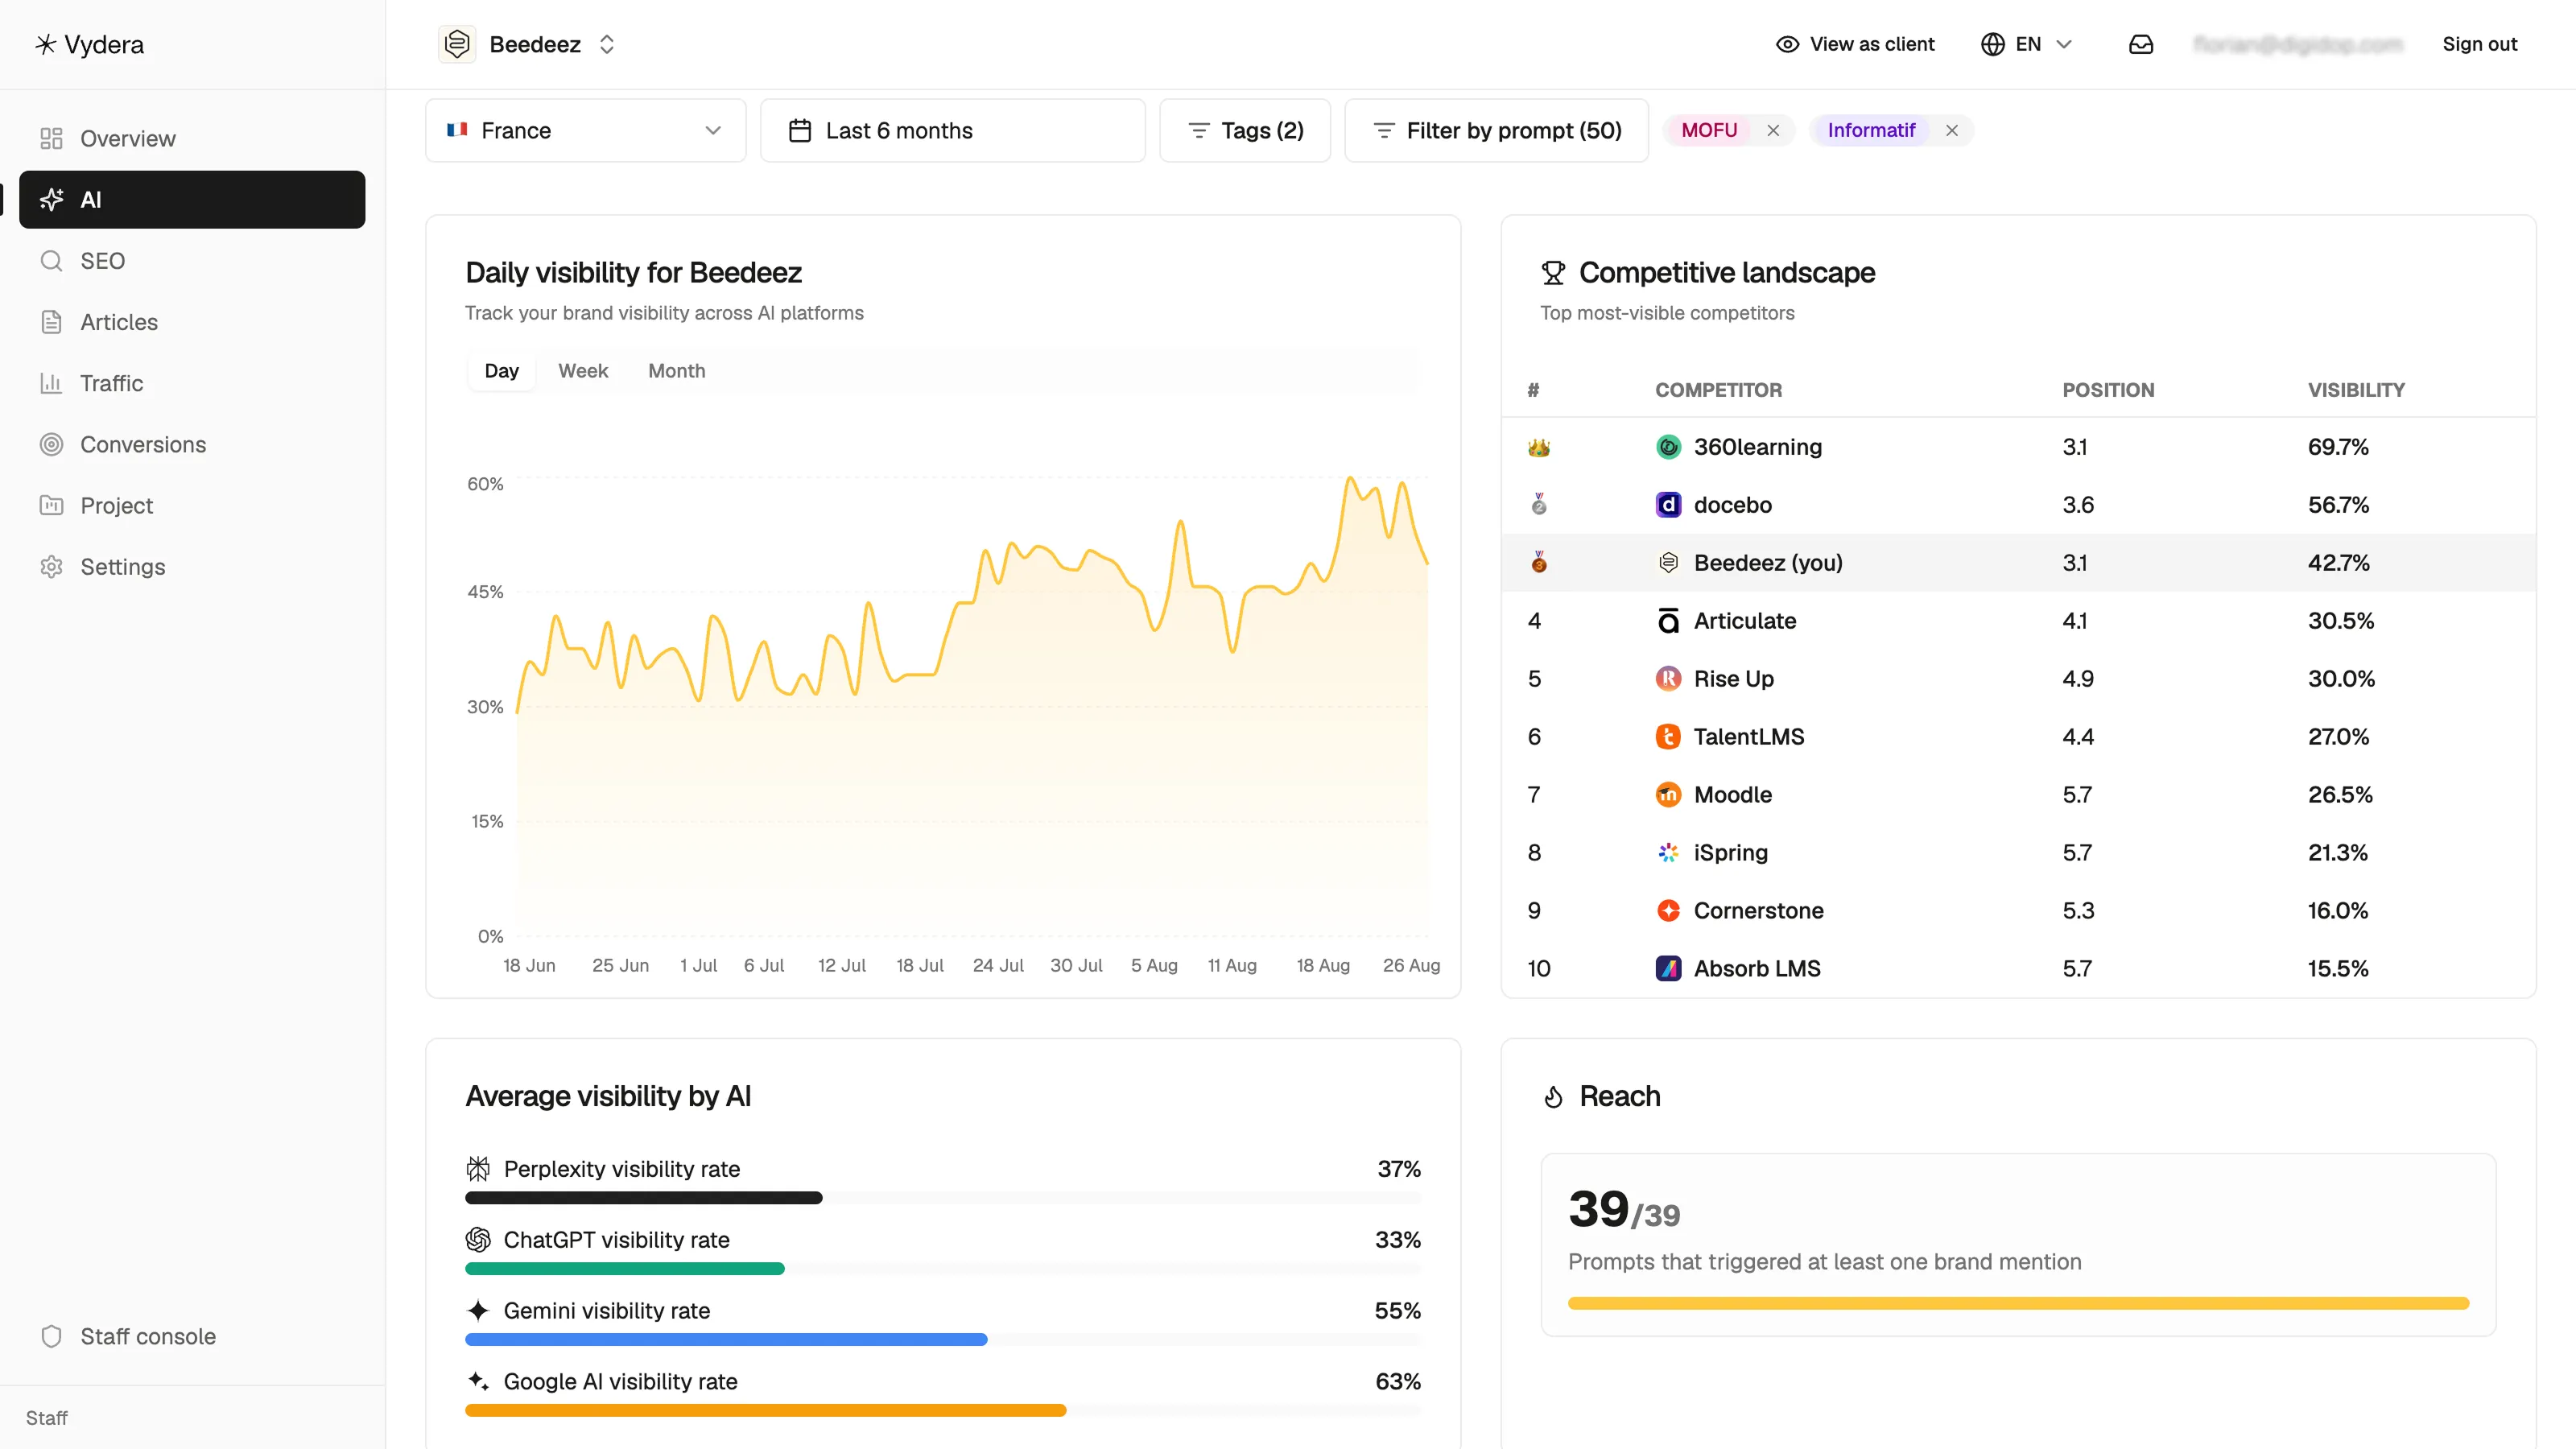The height and width of the screenshot is (1449, 2576).
Task: Click the Rise Up logo icon
Action: point(1668,678)
